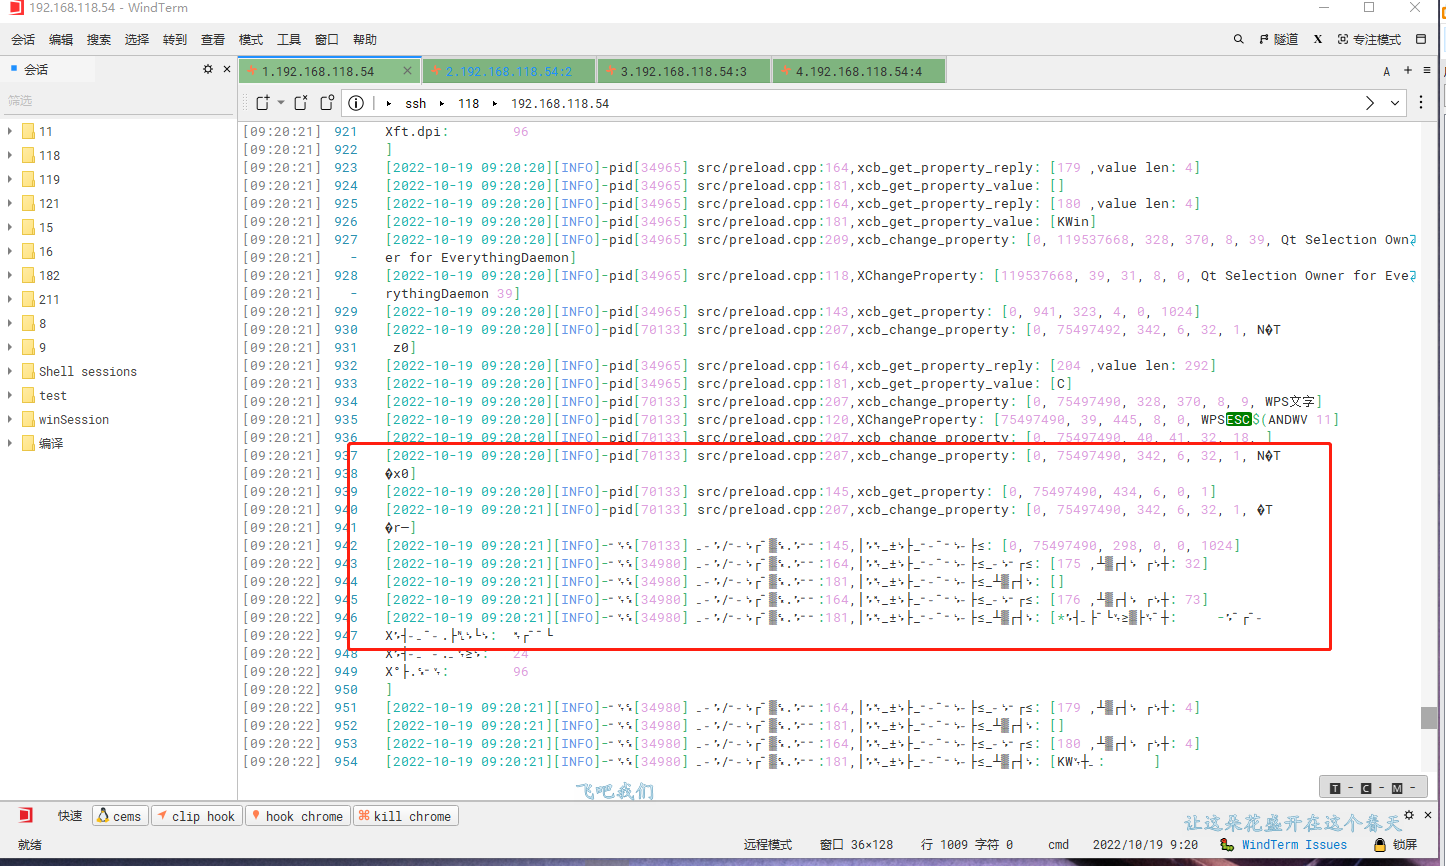Open the vertical three-dot more menu

(1421, 103)
